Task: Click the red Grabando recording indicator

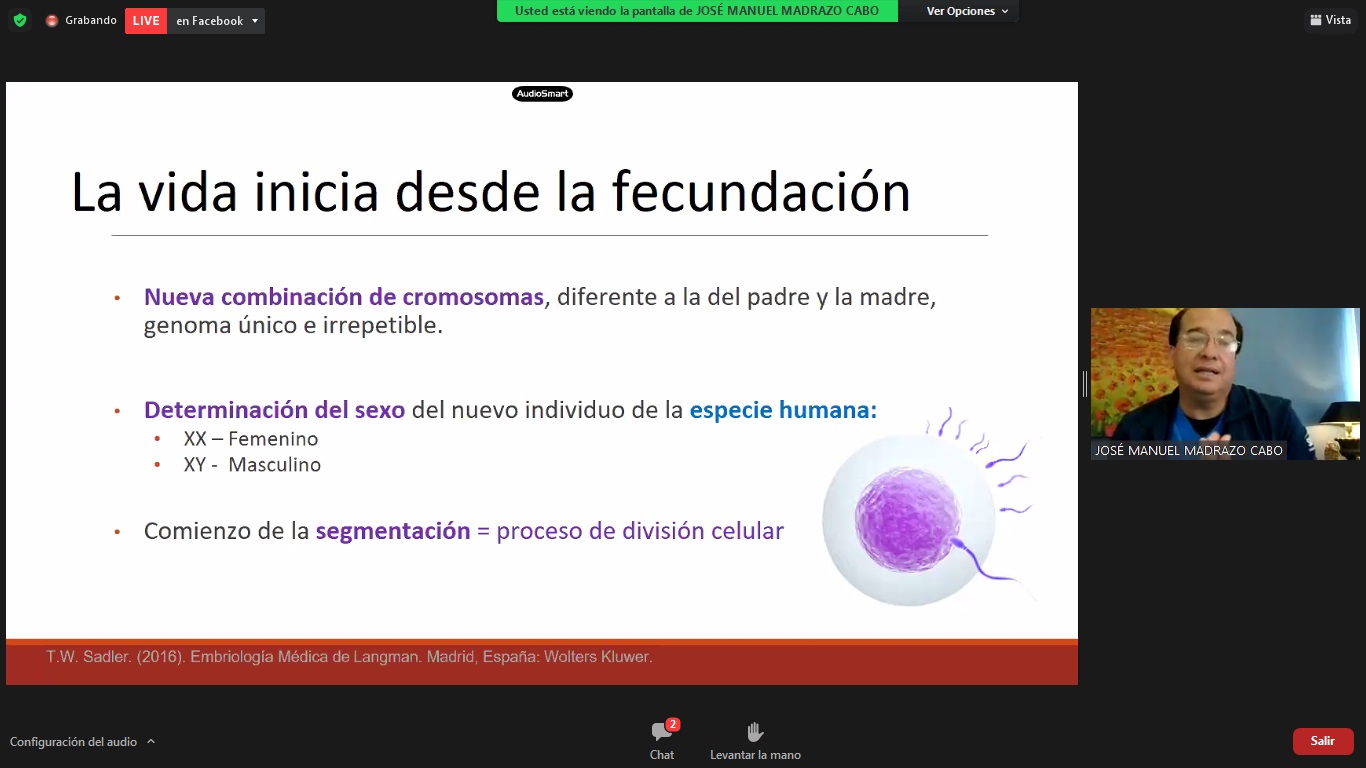Action: coord(81,20)
